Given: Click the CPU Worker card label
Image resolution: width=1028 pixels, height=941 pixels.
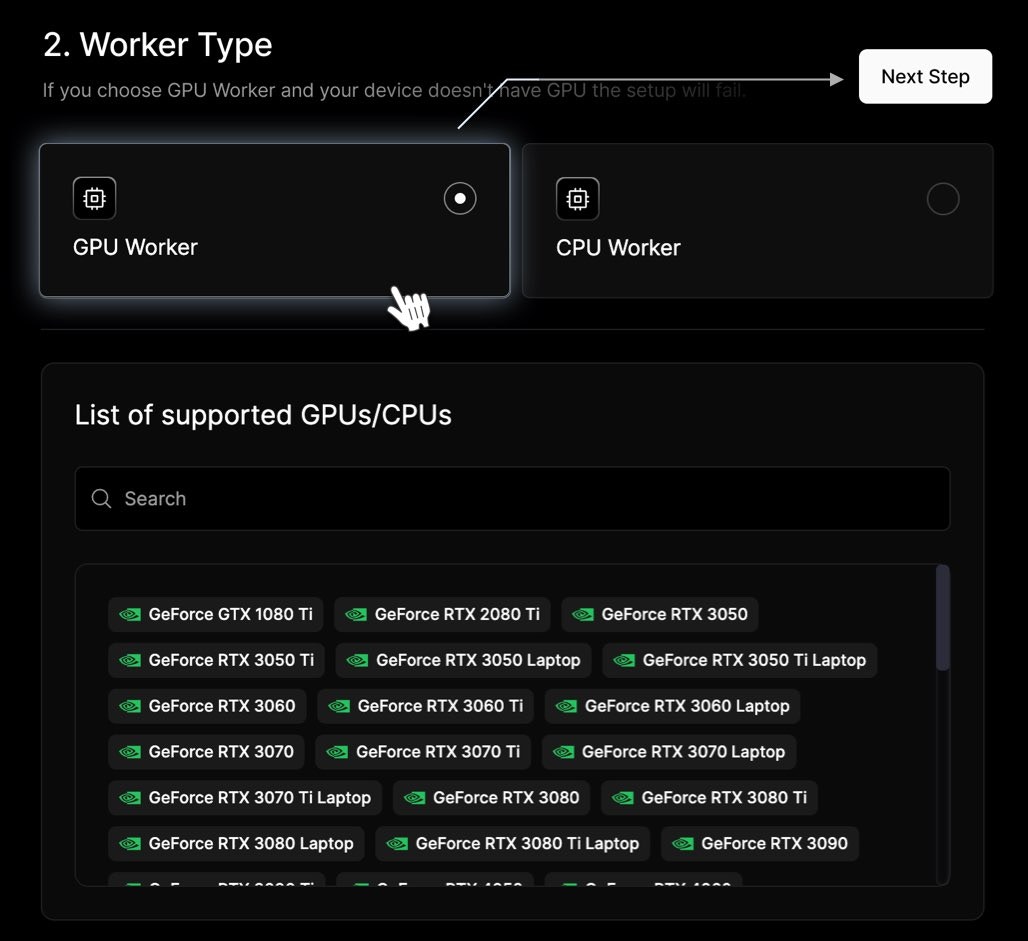Looking at the screenshot, I should point(618,248).
